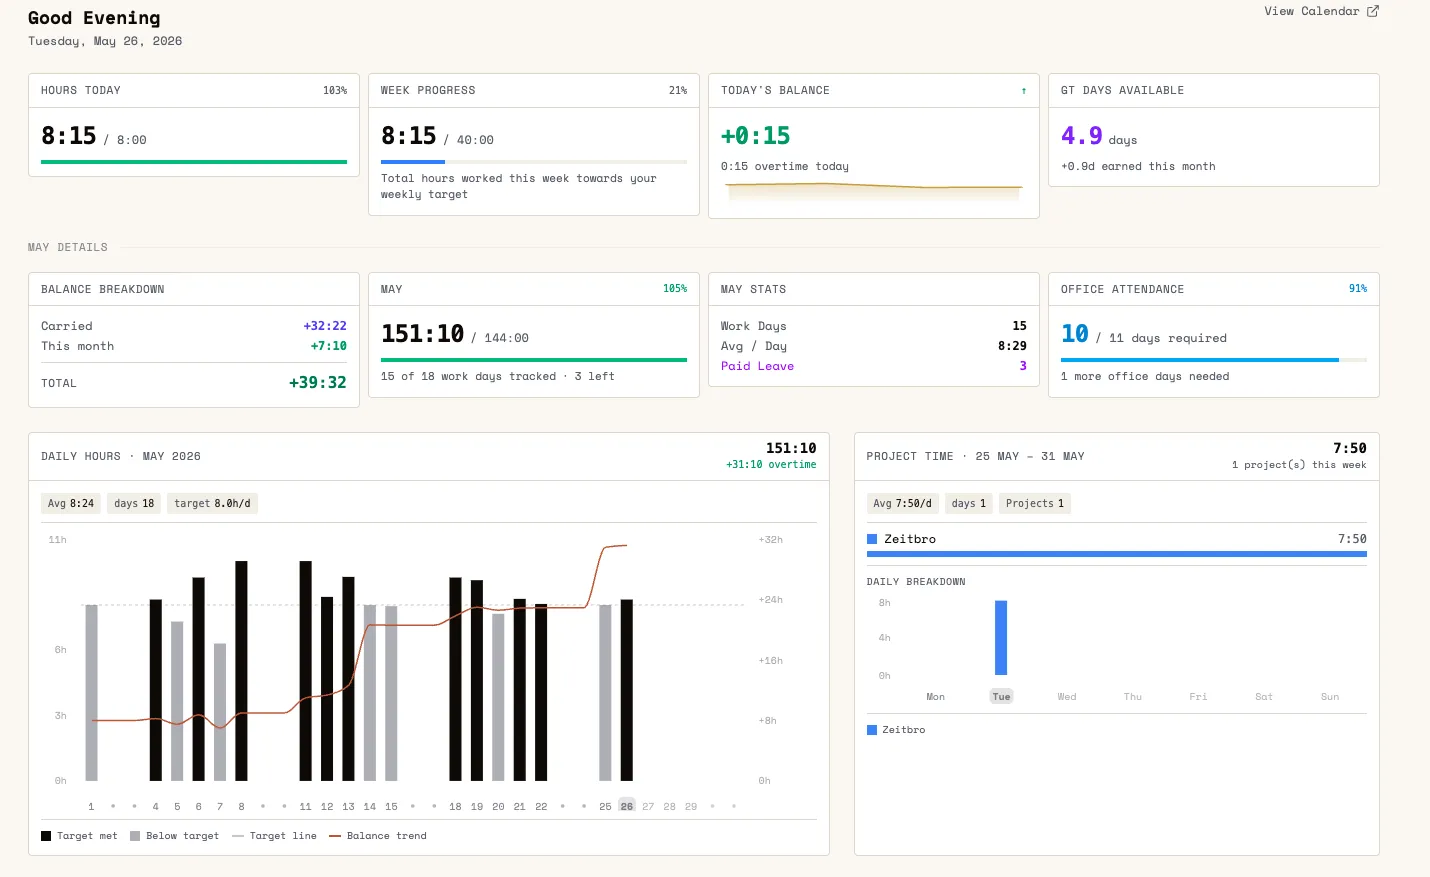Screen dimensions: 1430x877
Task: Select the 'Mon' day label
Action: [x=935, y=697]
